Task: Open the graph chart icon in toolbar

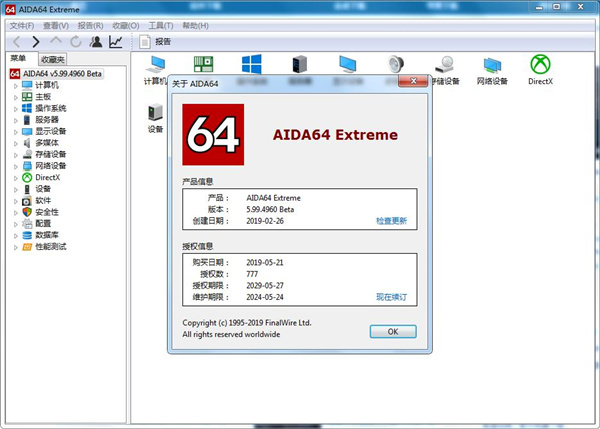Action: (116, 42)
